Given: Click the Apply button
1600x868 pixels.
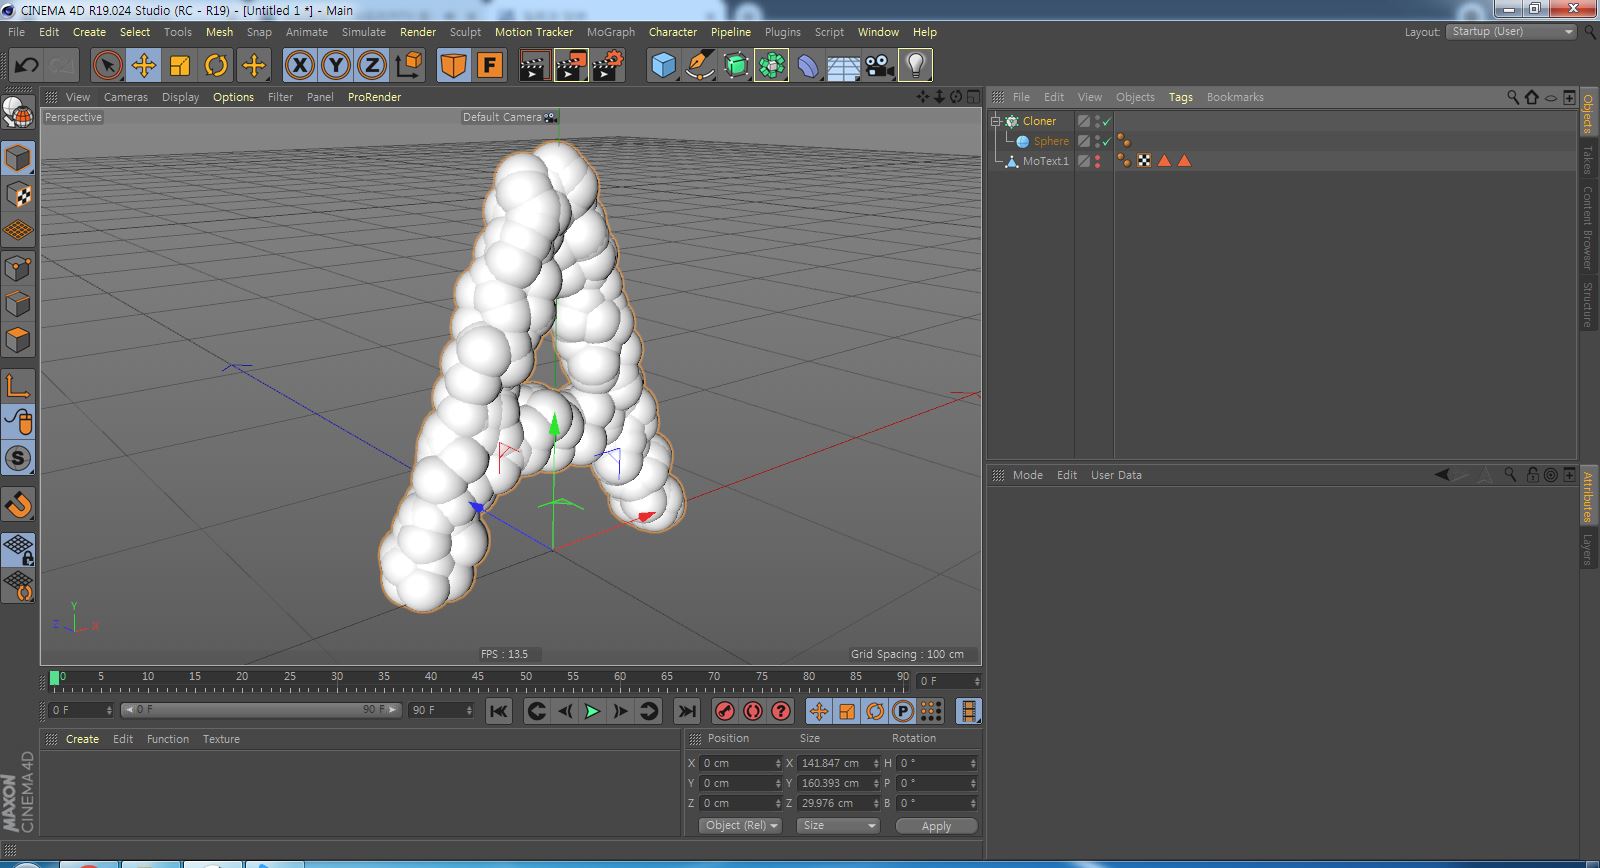Looking at the screenshot, I should tap(937, 826).
